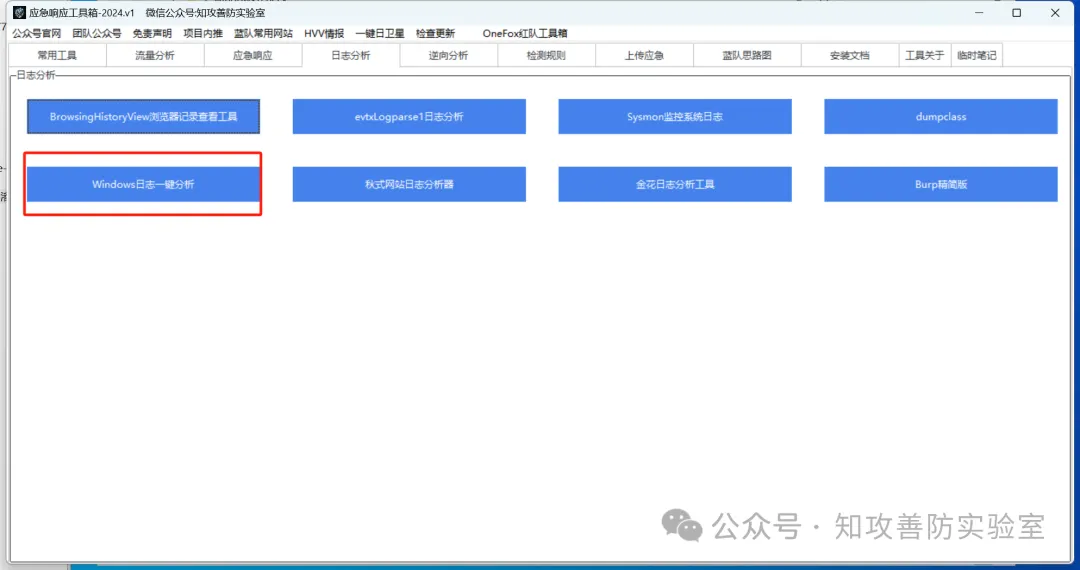Switch to the 逆向分析 tab
Screen dimensions: 1080x570
pyautogui.click(x=448, y=55)
